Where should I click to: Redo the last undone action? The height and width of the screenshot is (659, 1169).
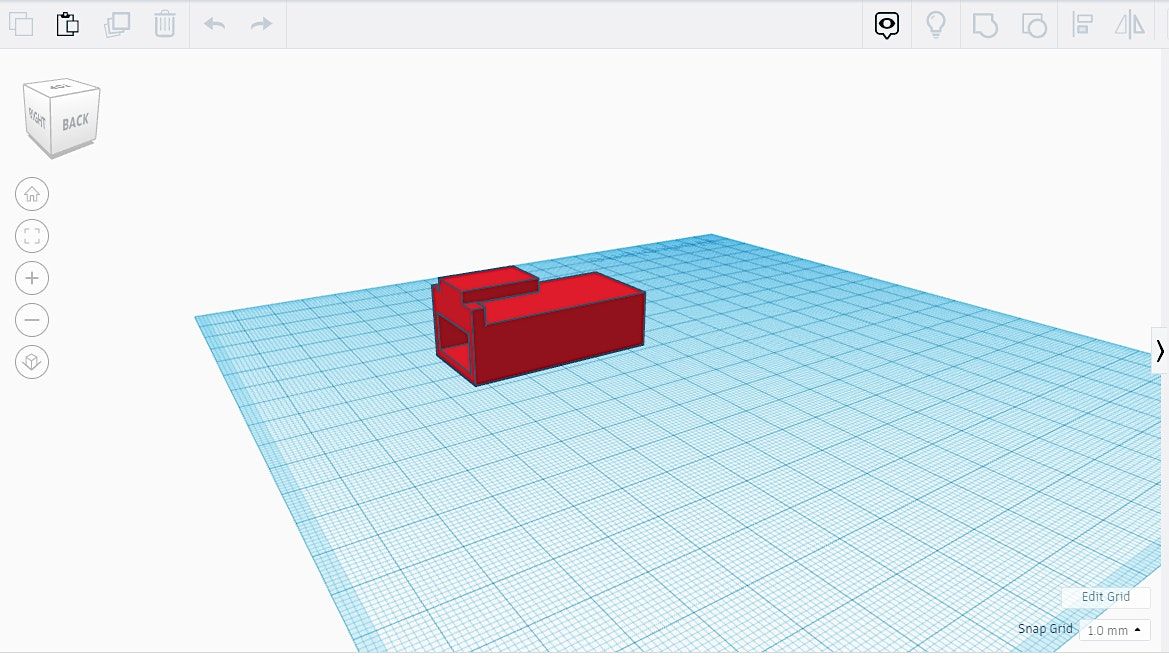261,25
